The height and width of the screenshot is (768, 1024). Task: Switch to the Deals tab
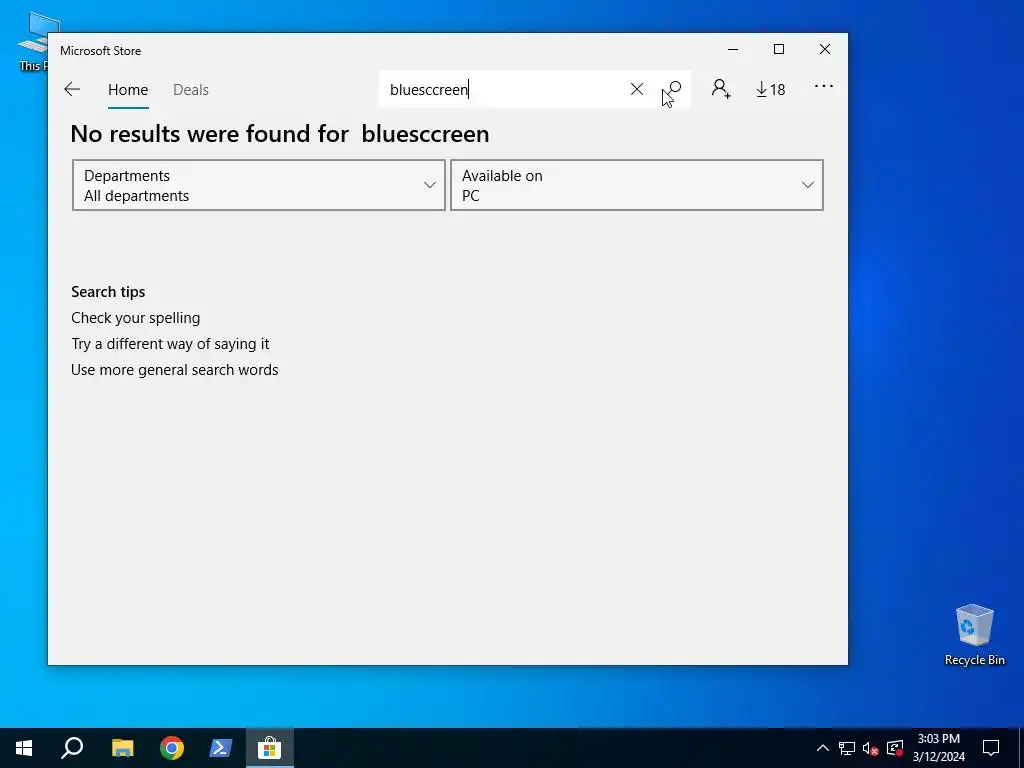click(x=191, y=90)
